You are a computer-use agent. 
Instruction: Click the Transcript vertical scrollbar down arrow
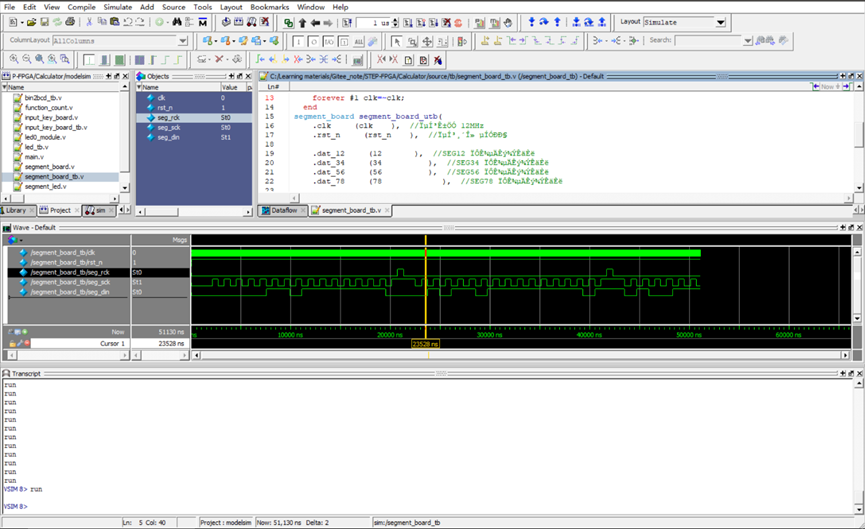click(859, 509)
